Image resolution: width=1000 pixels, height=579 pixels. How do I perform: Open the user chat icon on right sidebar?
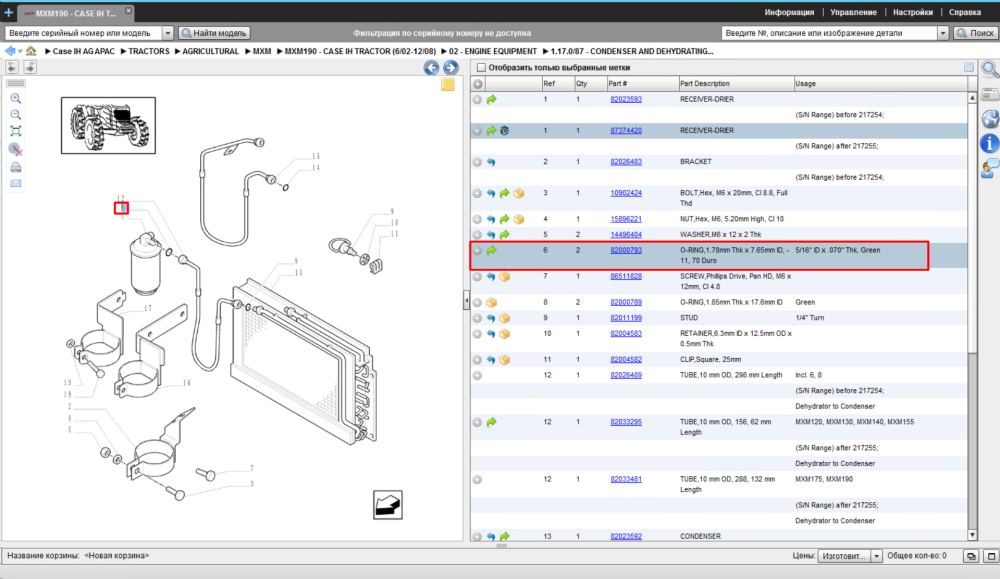tap(990, 168)
